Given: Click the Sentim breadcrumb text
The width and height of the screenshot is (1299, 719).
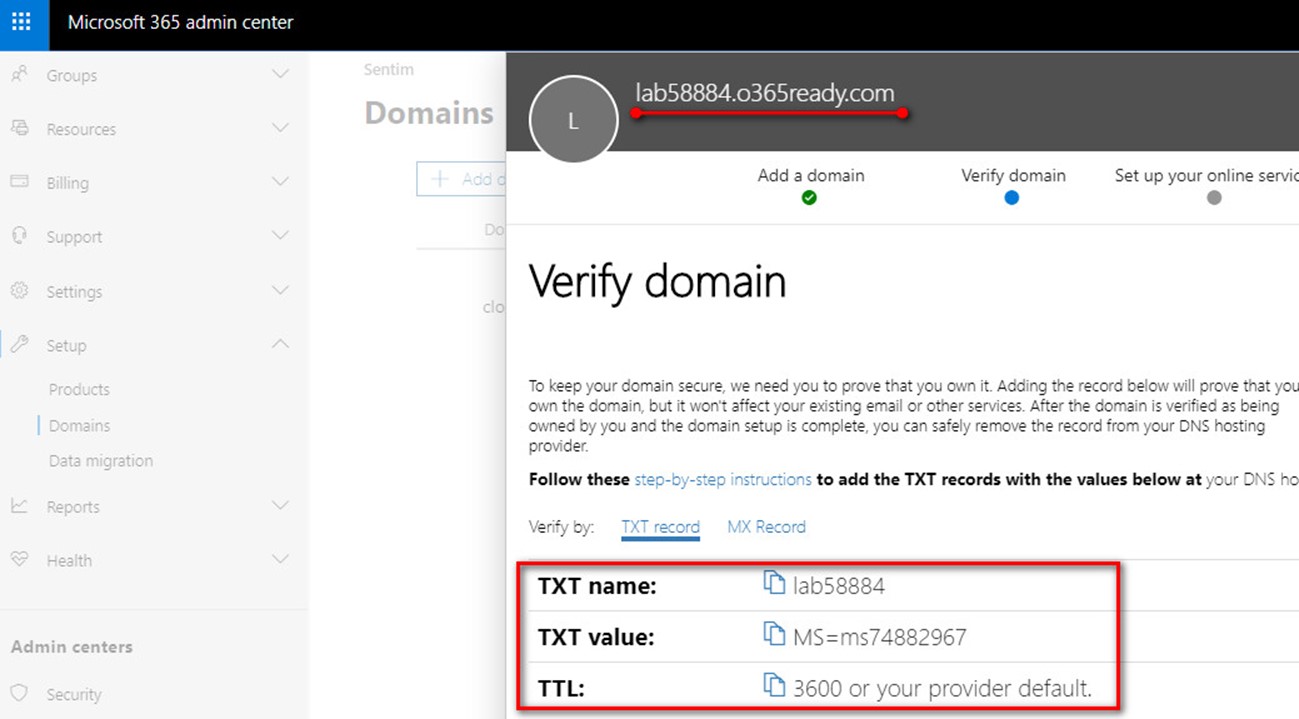Looking at the screenshot, I should (388, 70).
